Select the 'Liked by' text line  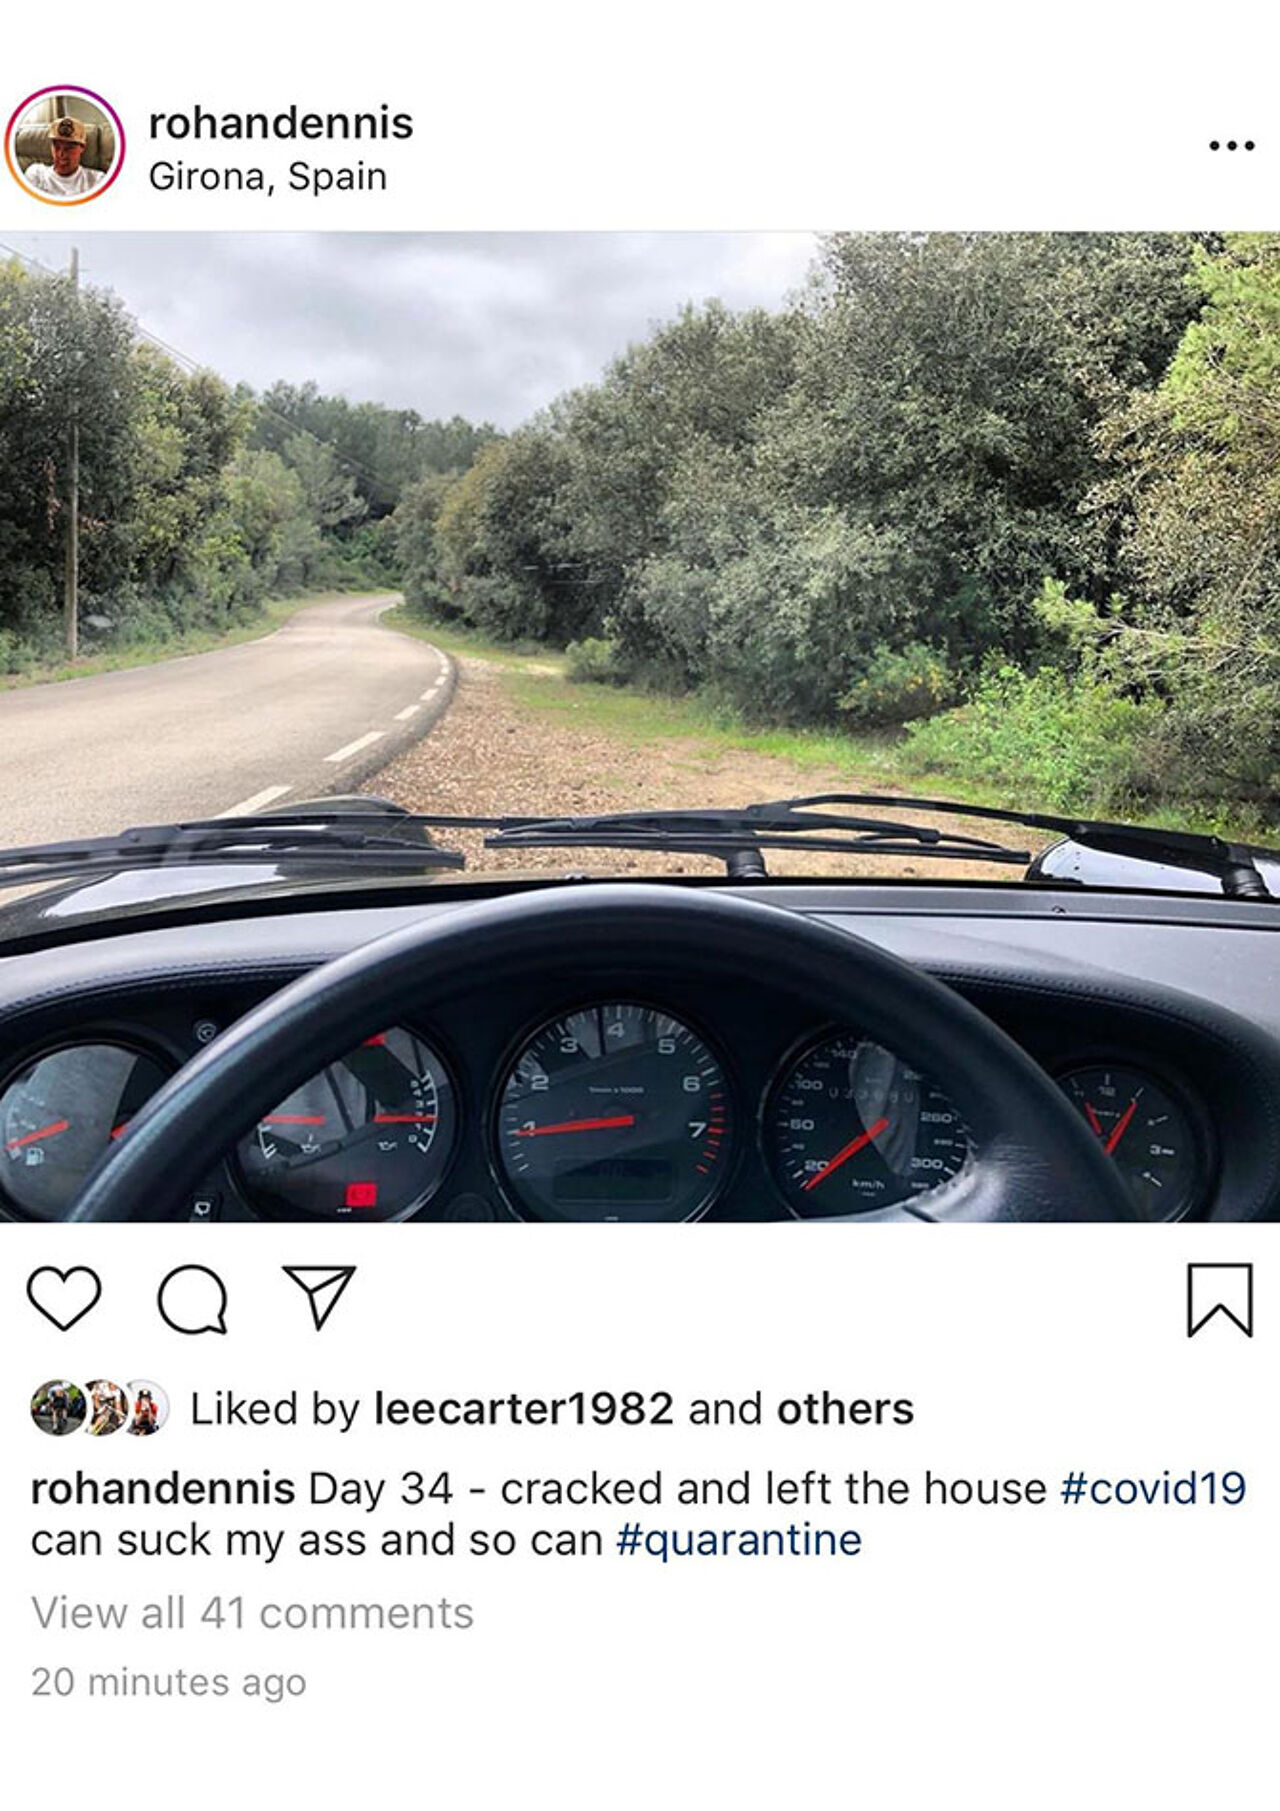(x=552, y=1409)
